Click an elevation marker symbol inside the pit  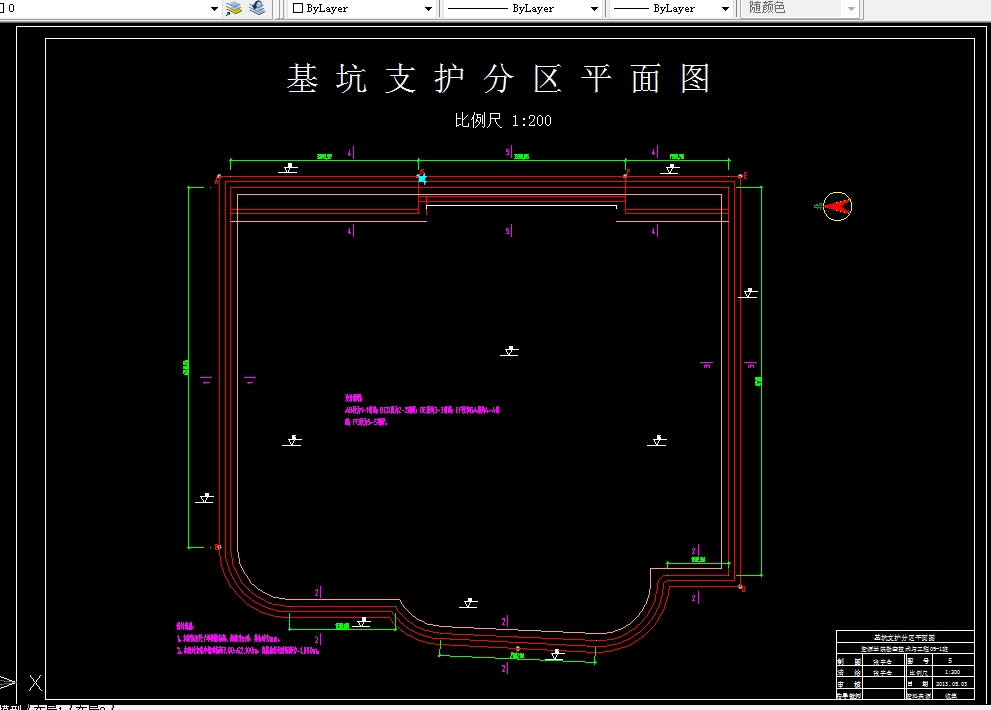508,350
